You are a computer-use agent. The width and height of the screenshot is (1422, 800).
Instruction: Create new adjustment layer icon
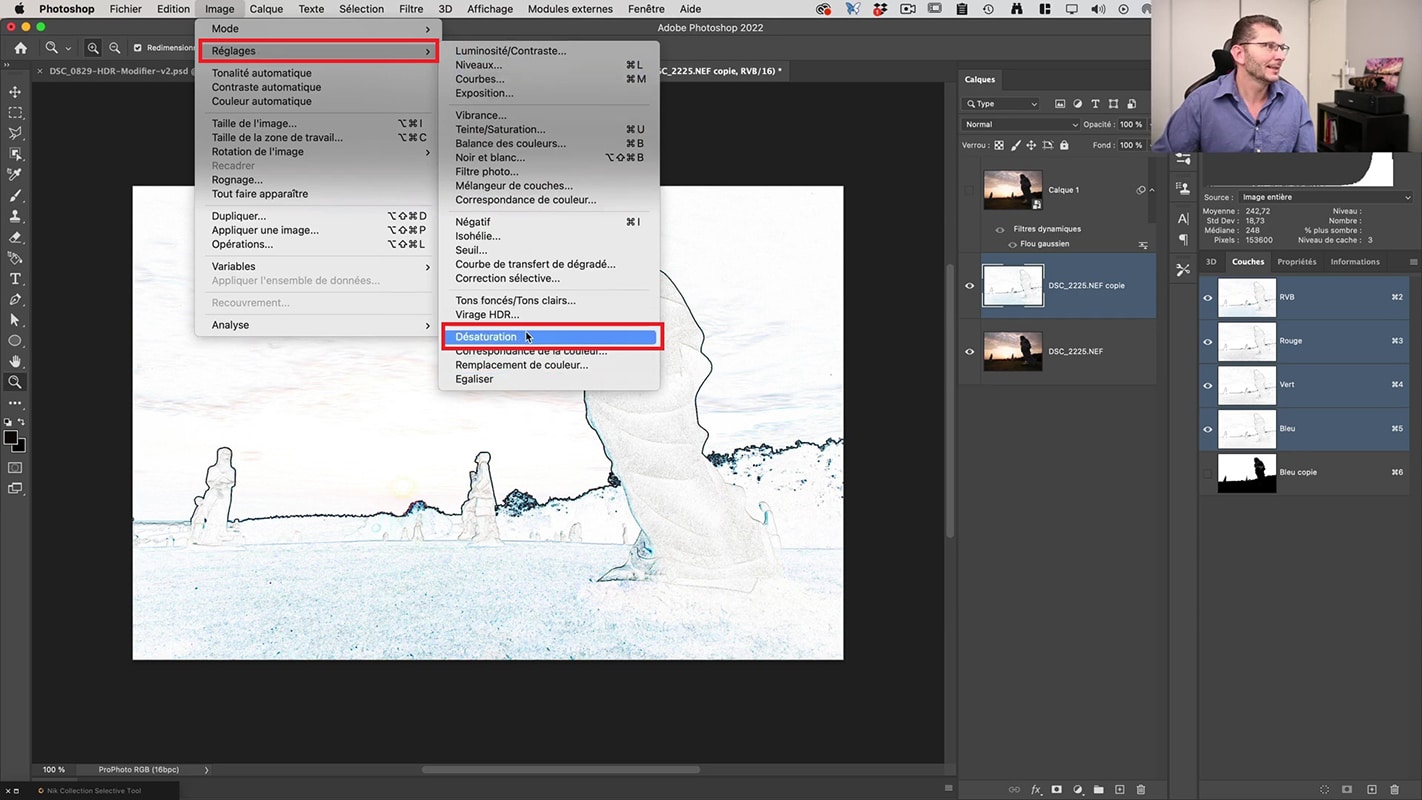pyautogui.click(x=1078, y=790)
